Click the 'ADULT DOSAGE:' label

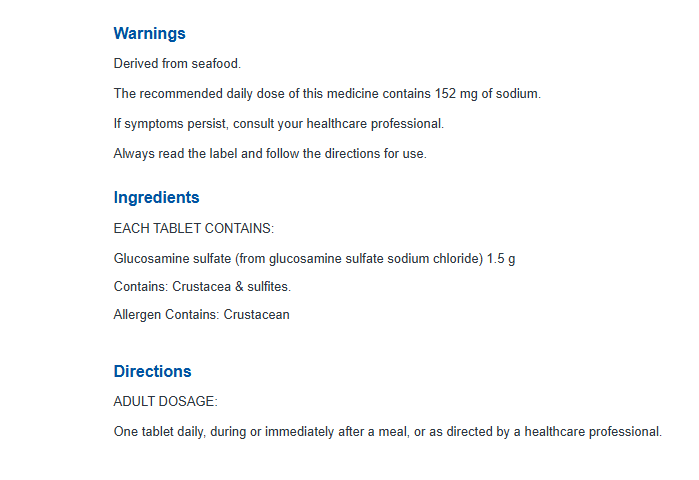coord(165,402)
